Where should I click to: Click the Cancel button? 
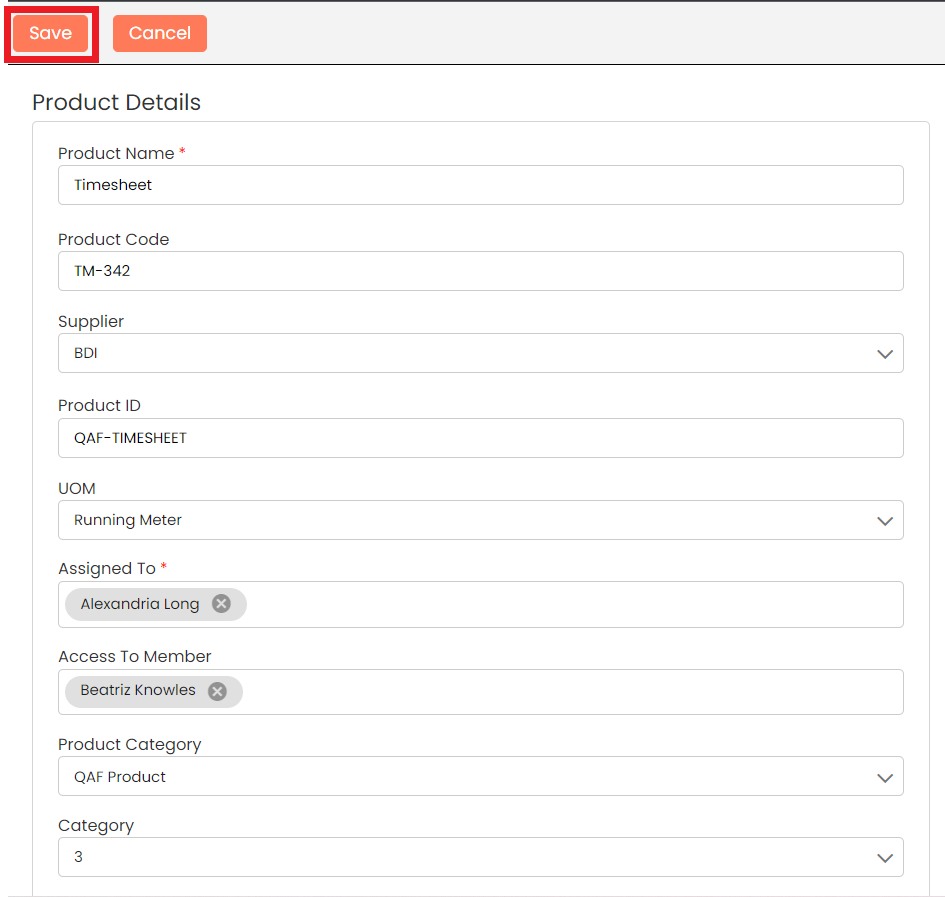(x=159, y=33)
